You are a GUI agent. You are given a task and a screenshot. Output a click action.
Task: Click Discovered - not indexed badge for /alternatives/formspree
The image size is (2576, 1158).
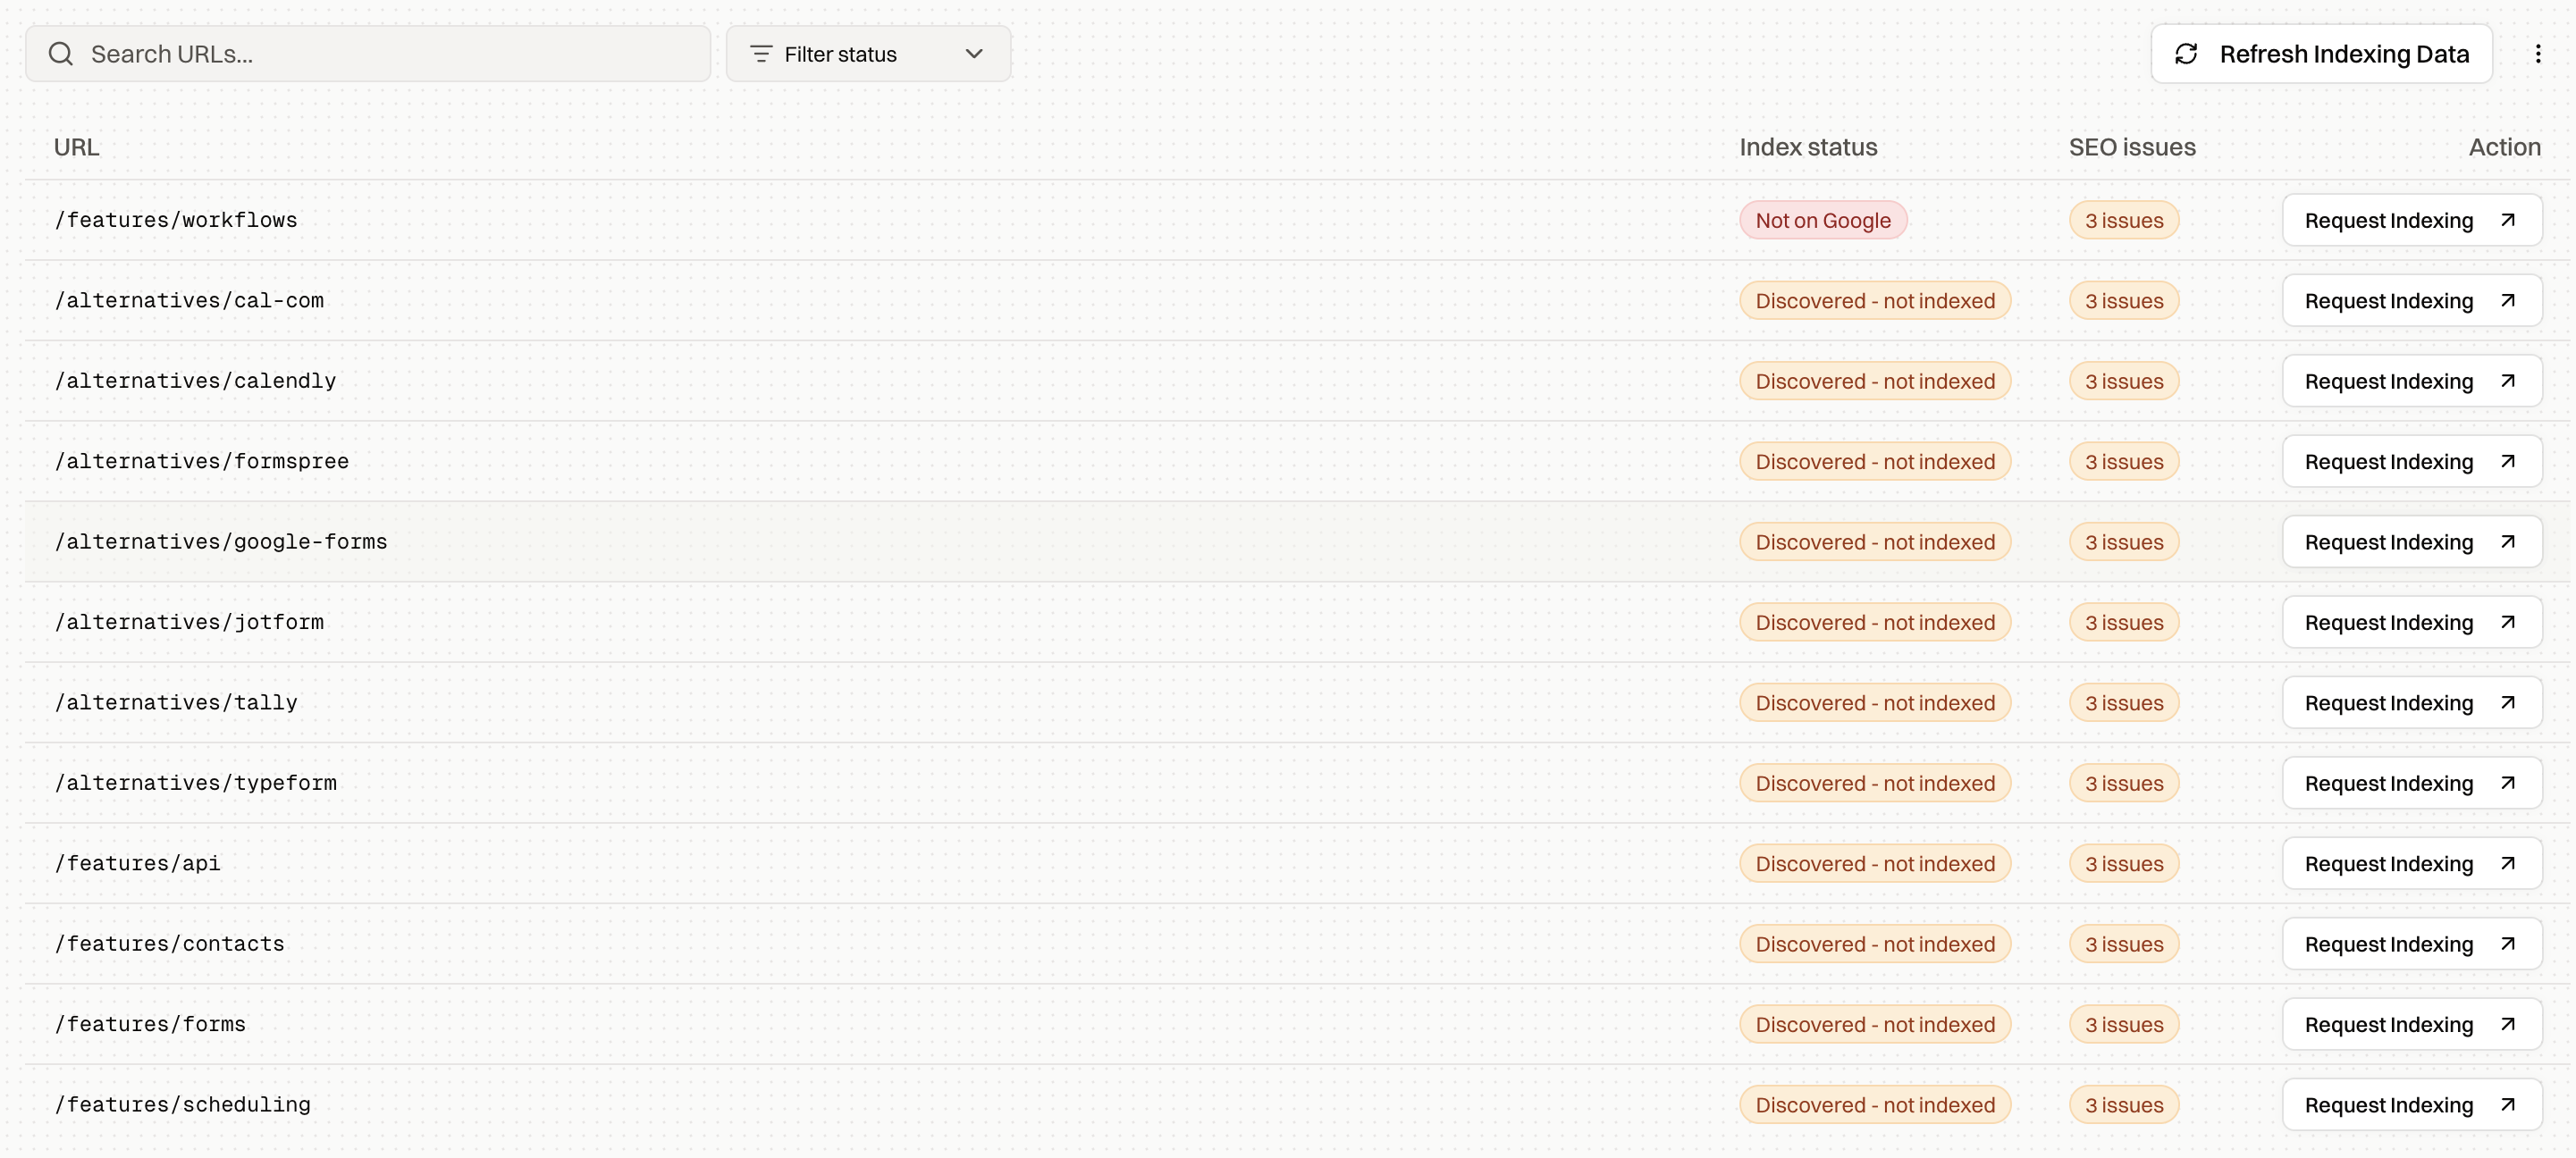pyautogui.click(x=1875, y=462)
